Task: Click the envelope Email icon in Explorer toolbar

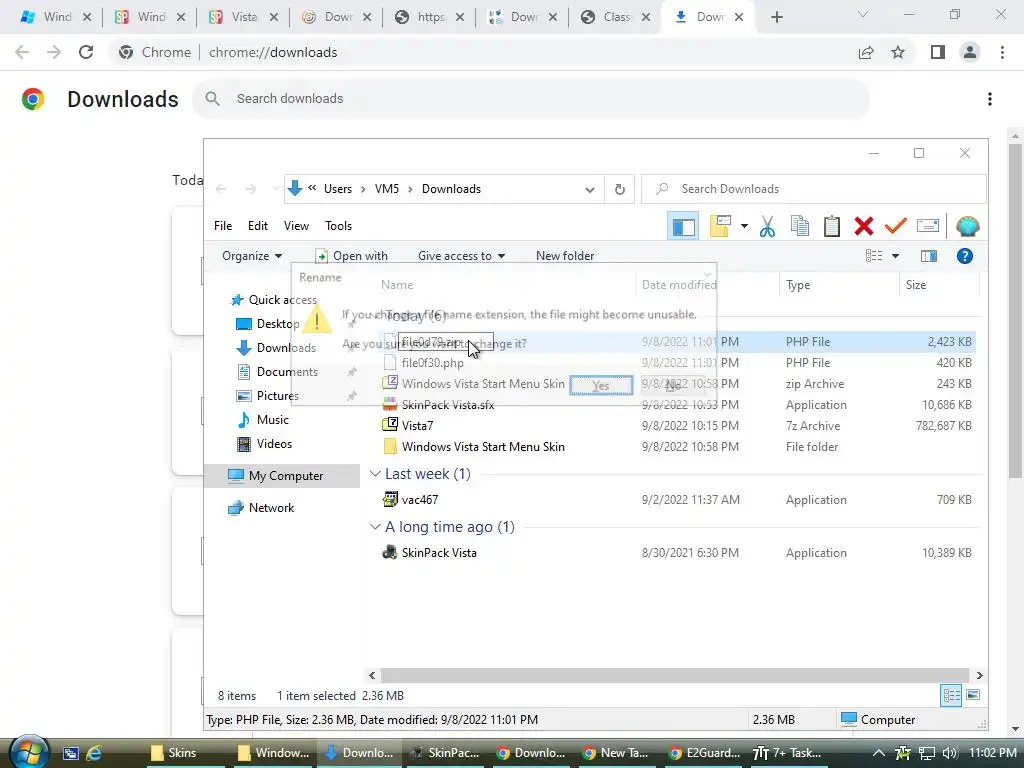Action: pyautogui.click(x=927, y=226)
